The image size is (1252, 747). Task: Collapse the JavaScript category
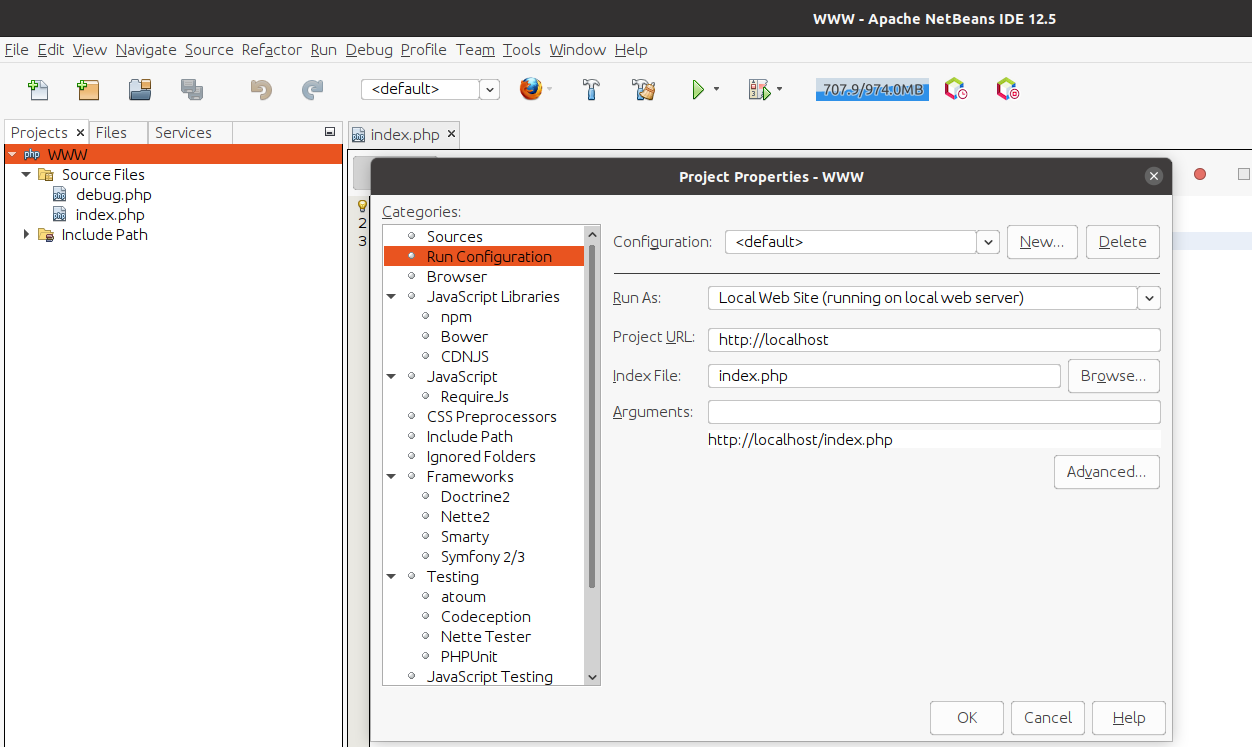[391, 377]
